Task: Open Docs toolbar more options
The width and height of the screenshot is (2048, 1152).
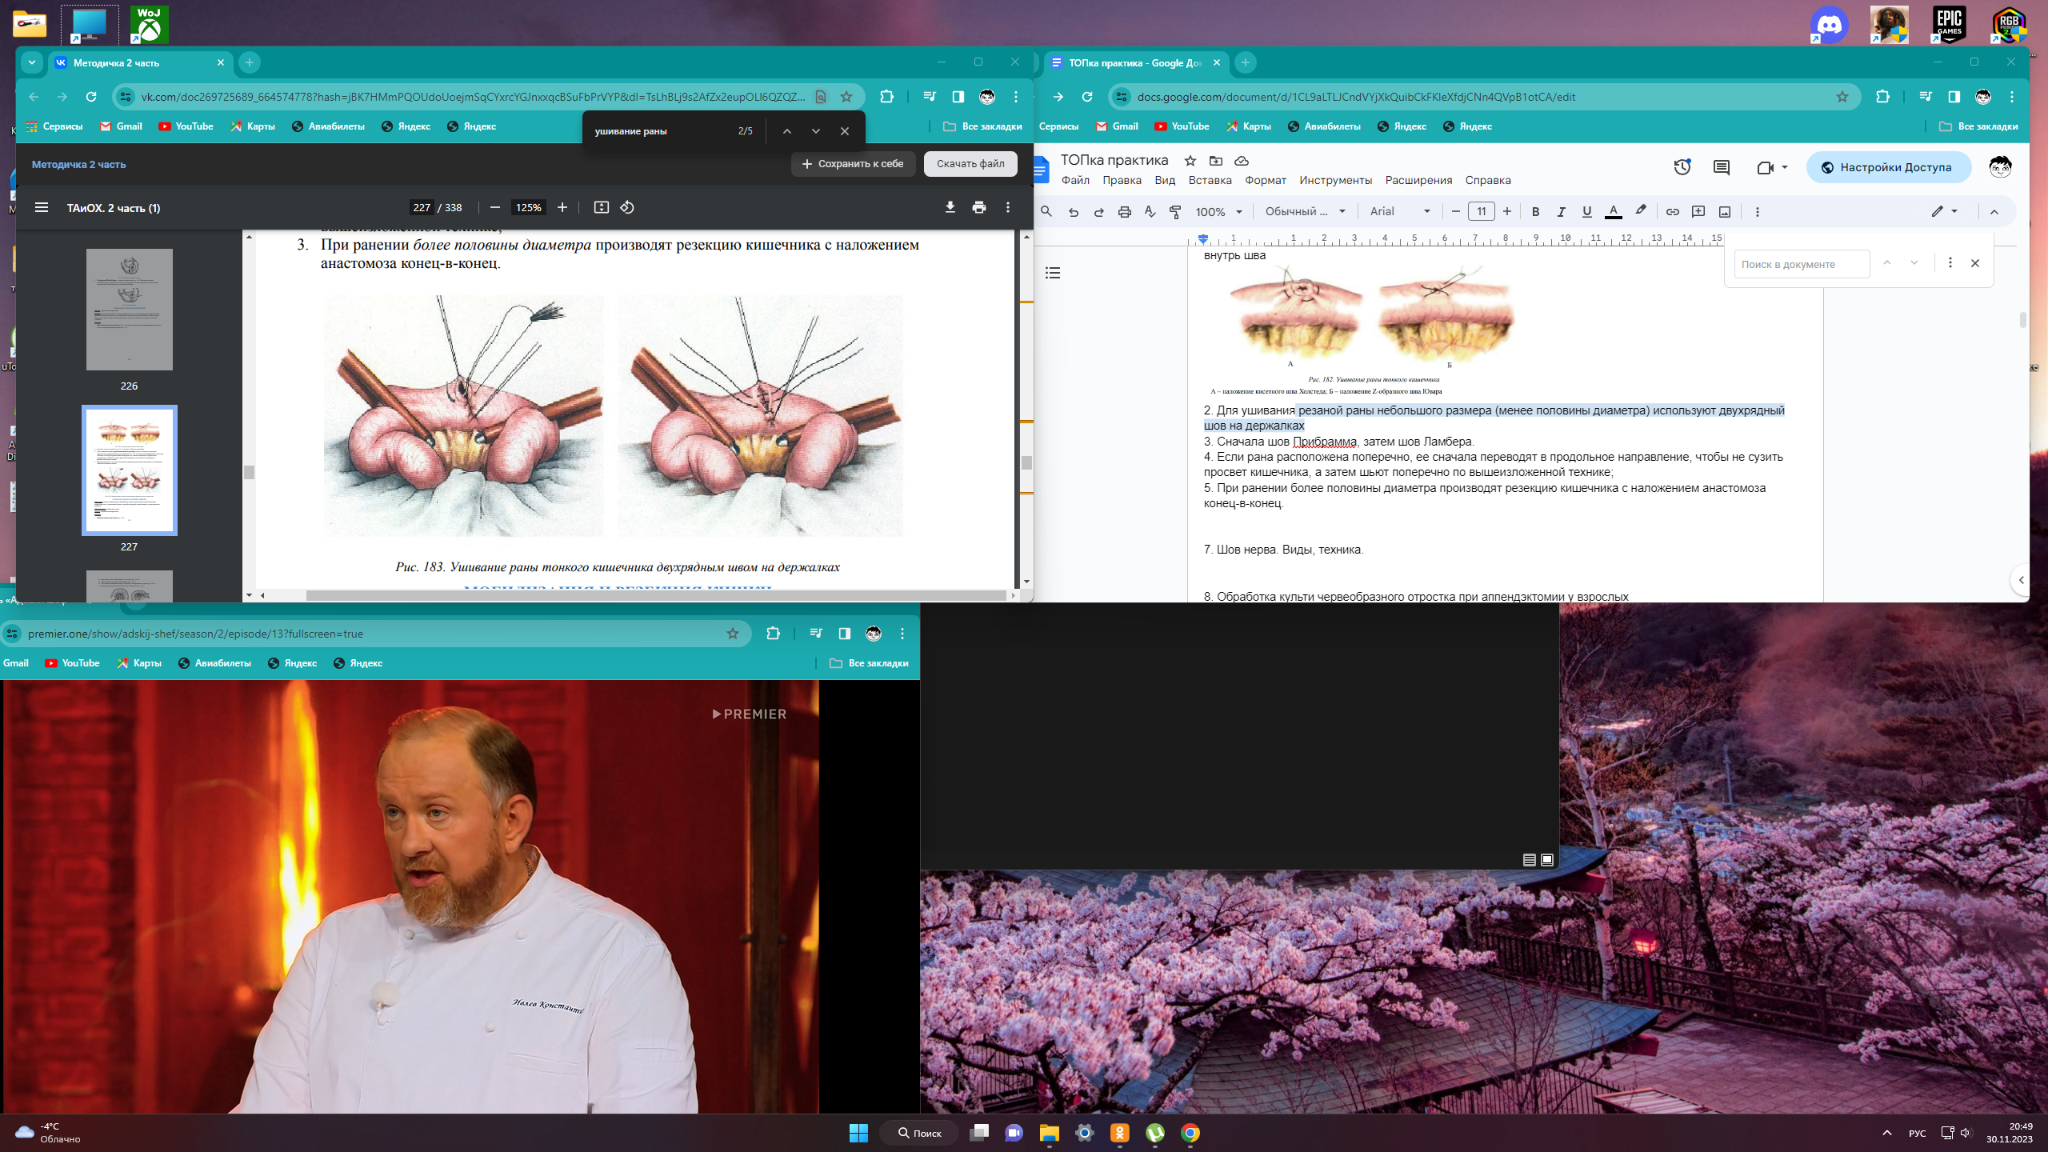Action: [1757, 211]
